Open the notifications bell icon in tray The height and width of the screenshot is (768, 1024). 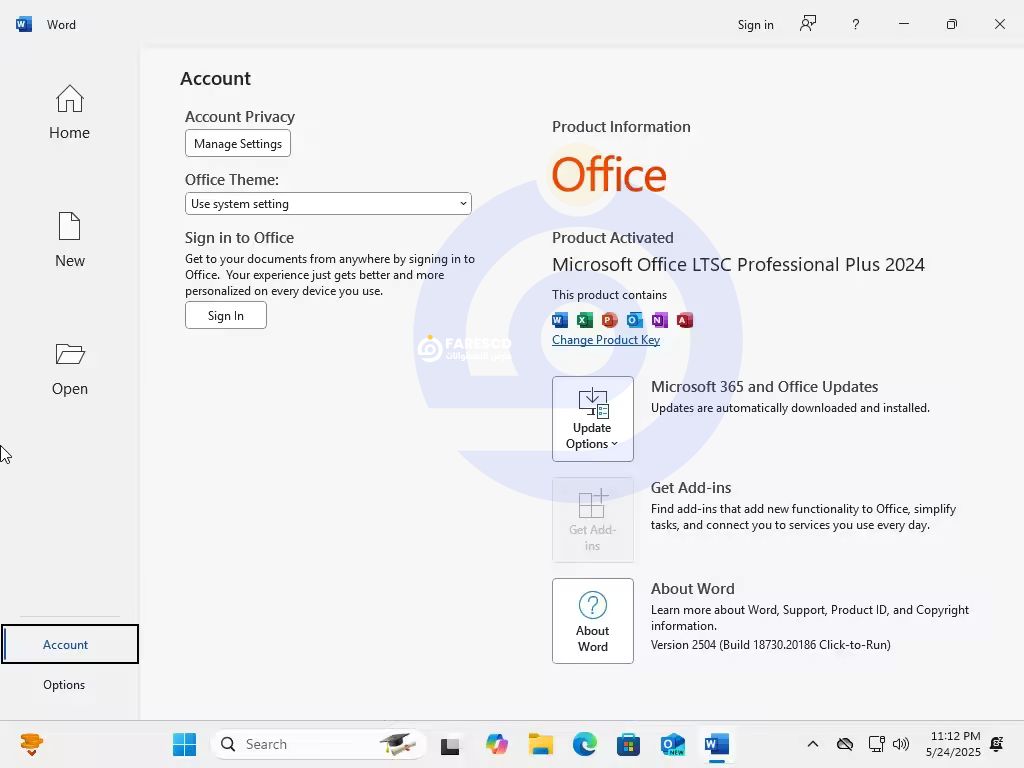pyautogui.click(x=997, y=744)
